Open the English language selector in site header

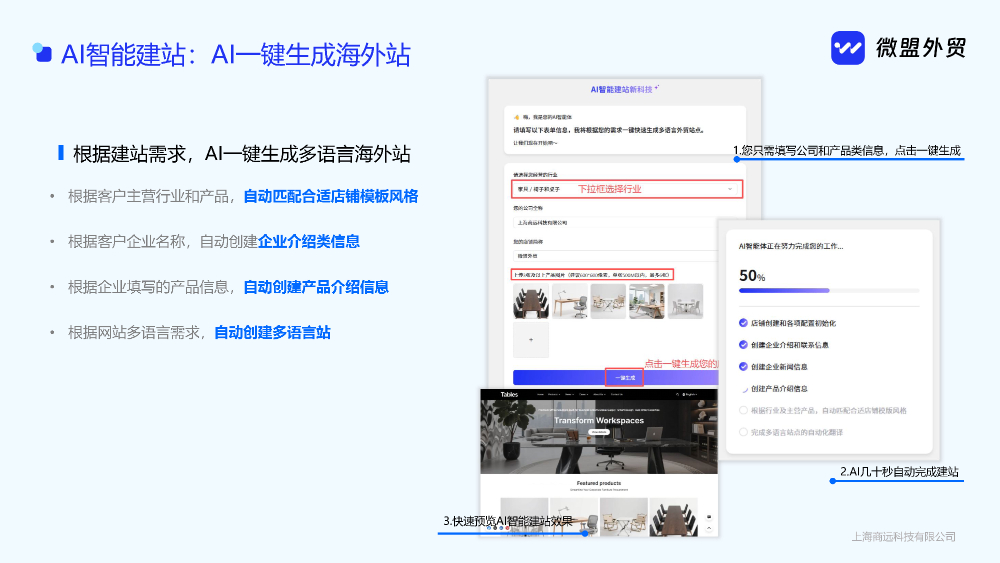click(691, 395)
